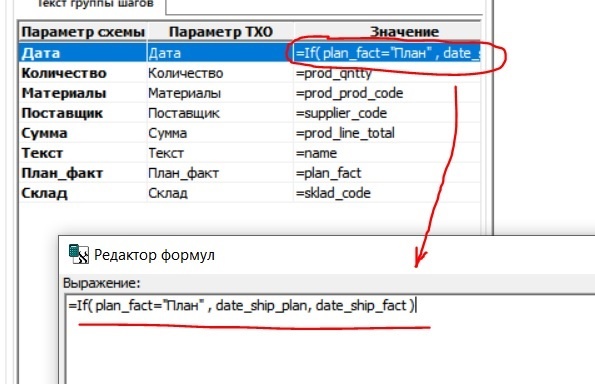The height and width of the screenshot is (384, 595).
Task: Click the =name value cell
Action: pos(387,153)
